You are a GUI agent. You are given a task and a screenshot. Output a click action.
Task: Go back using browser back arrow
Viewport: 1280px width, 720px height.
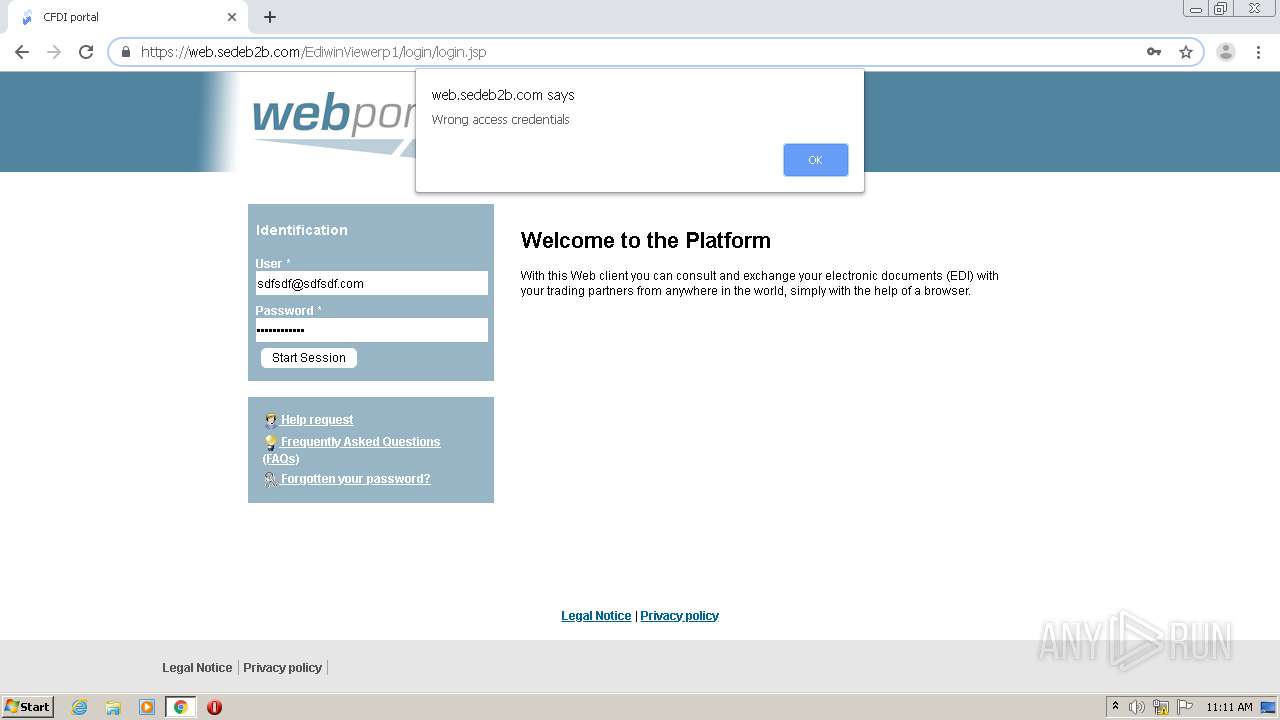tap(22, 52)
